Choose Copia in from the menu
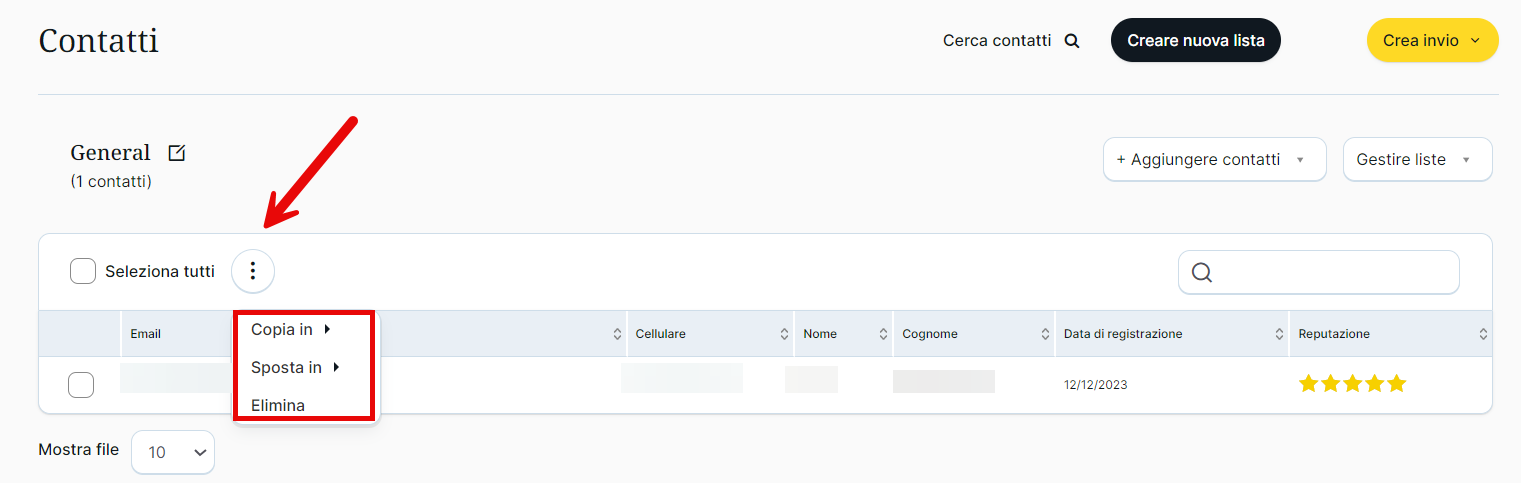Screen dimensions: 1521x483 point(282,329)
